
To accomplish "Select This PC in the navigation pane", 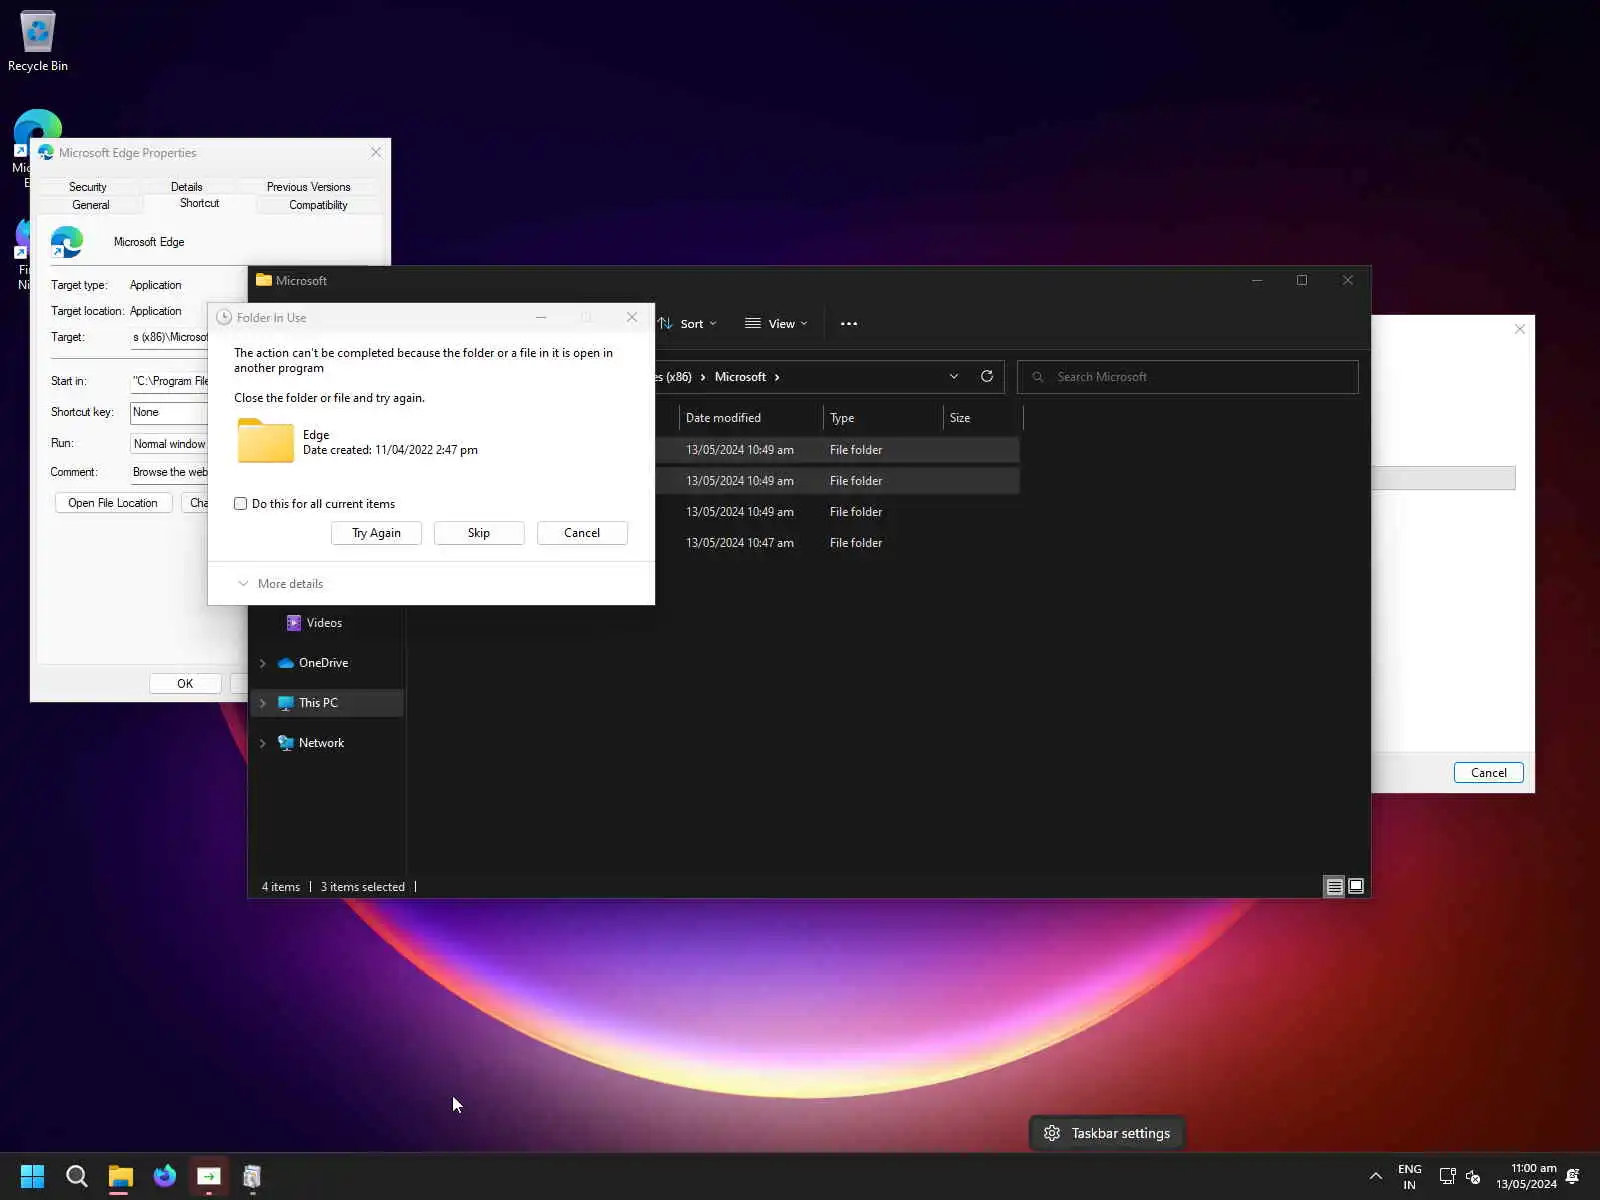I will click(x=318, y=703).
